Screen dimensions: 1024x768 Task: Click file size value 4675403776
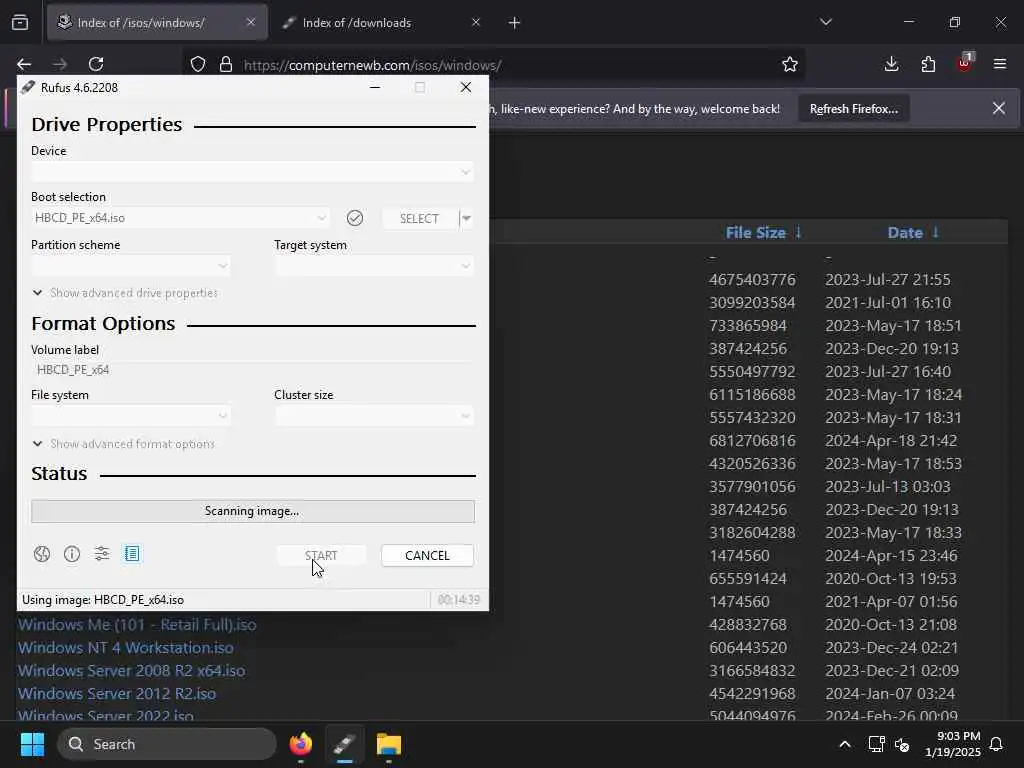(752, 280)
